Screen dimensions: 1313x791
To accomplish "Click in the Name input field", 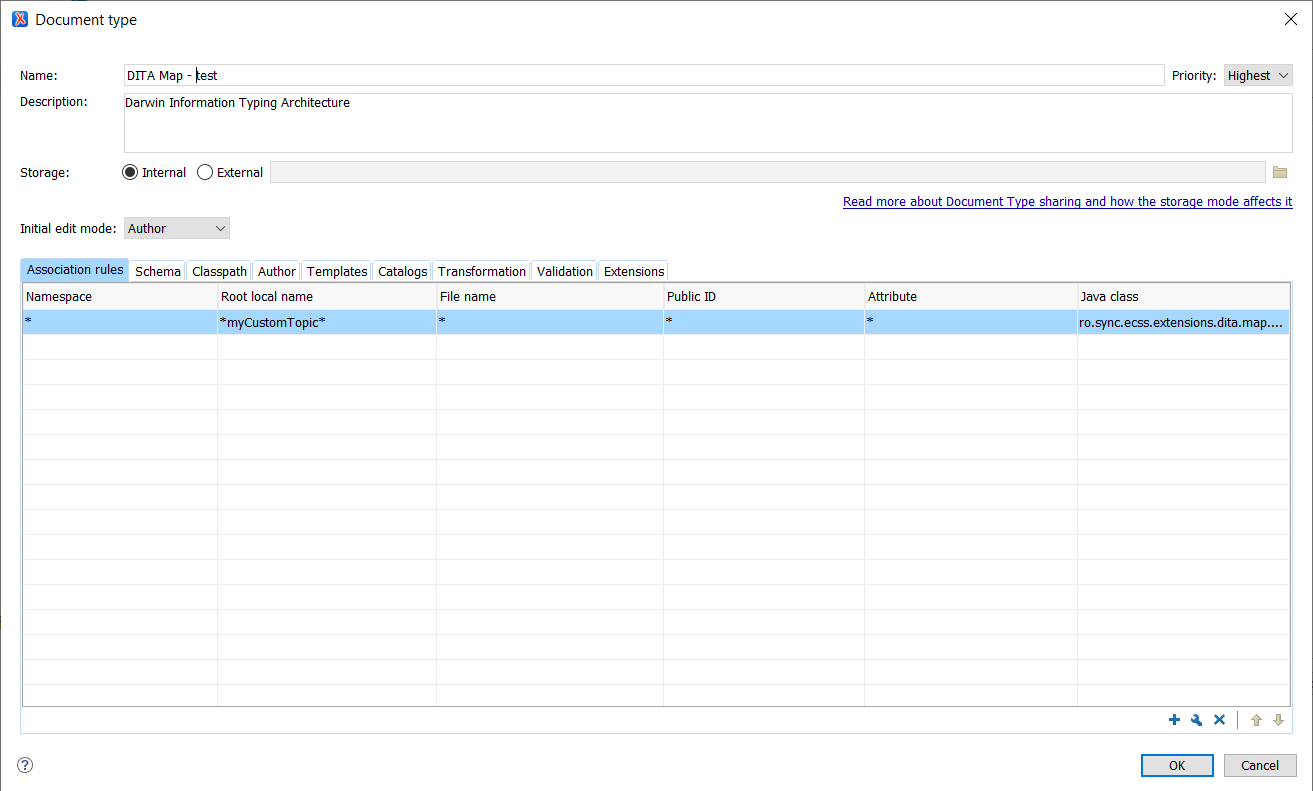I will click(x=644, y=75).
